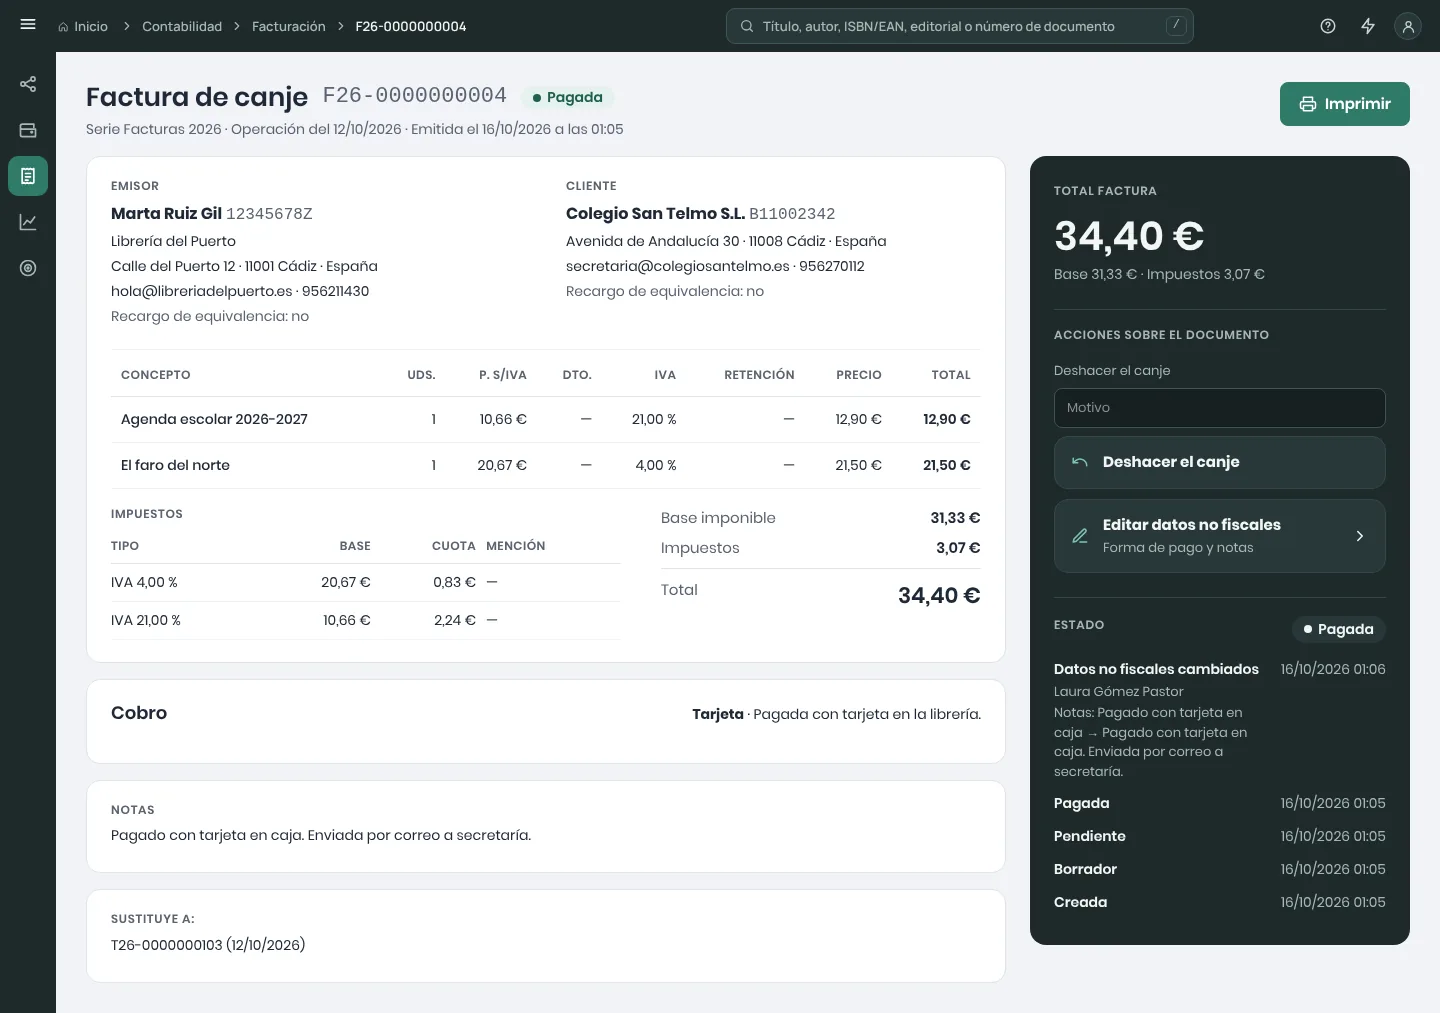This screenshot has height=1013, width=1440.
Task: Open the target circle icon in the sidebar
Action: pyautogui.click(x=28, y=268)
